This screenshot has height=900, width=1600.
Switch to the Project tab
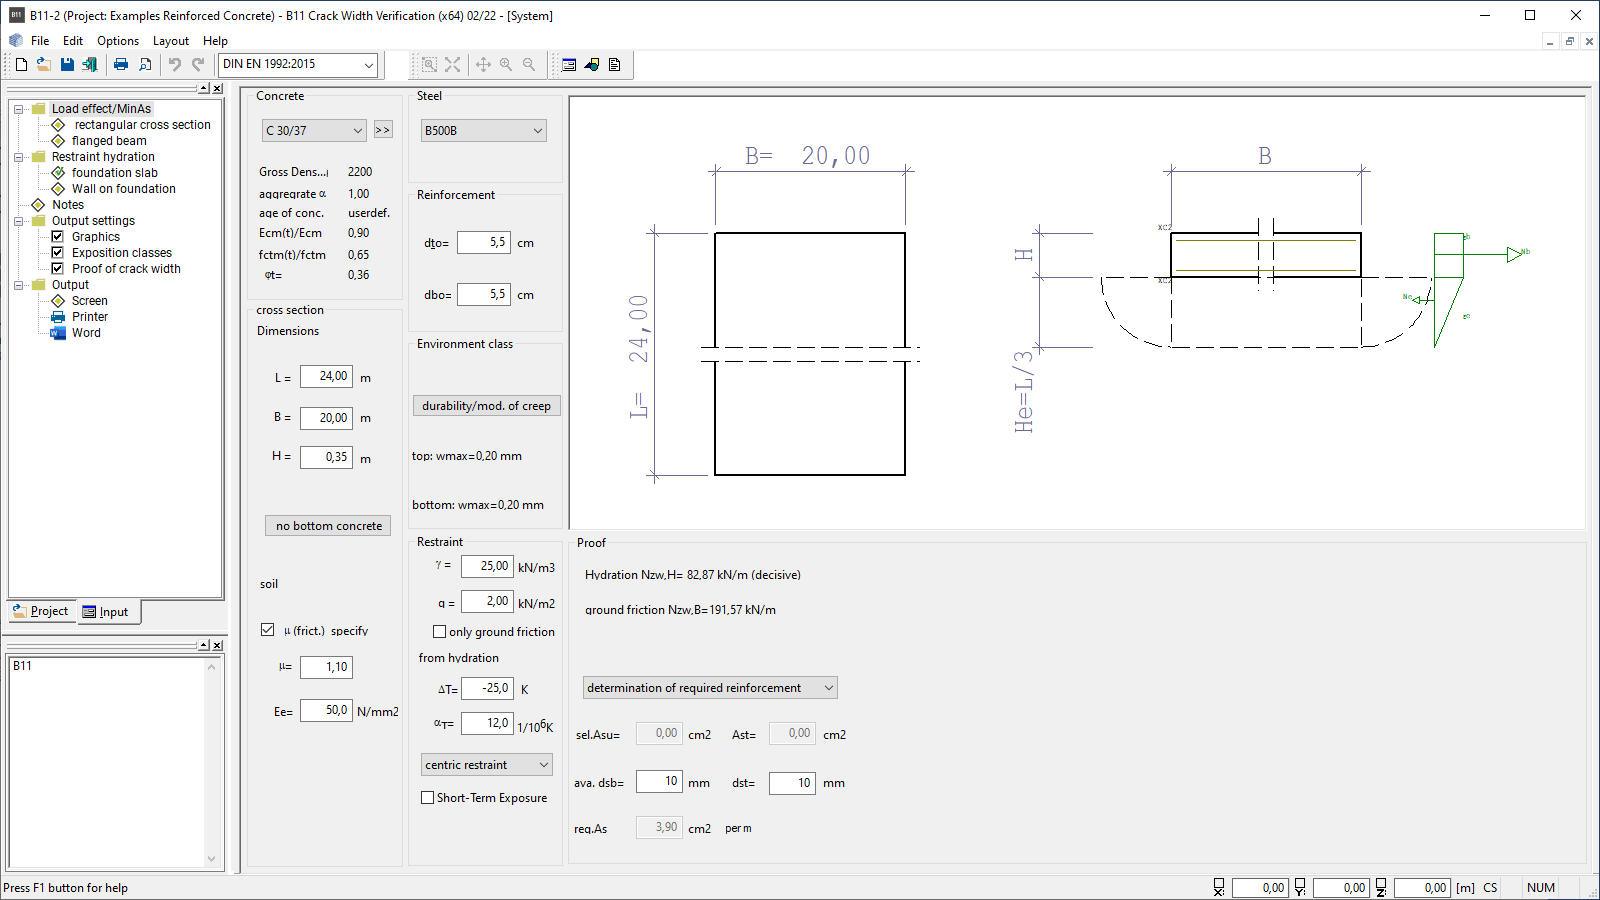point(41,611)
